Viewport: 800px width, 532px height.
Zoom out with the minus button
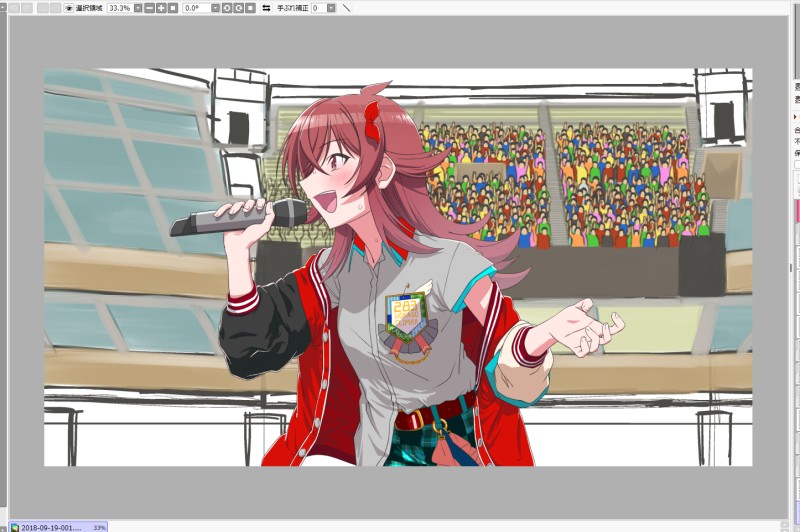coord(149,8)
